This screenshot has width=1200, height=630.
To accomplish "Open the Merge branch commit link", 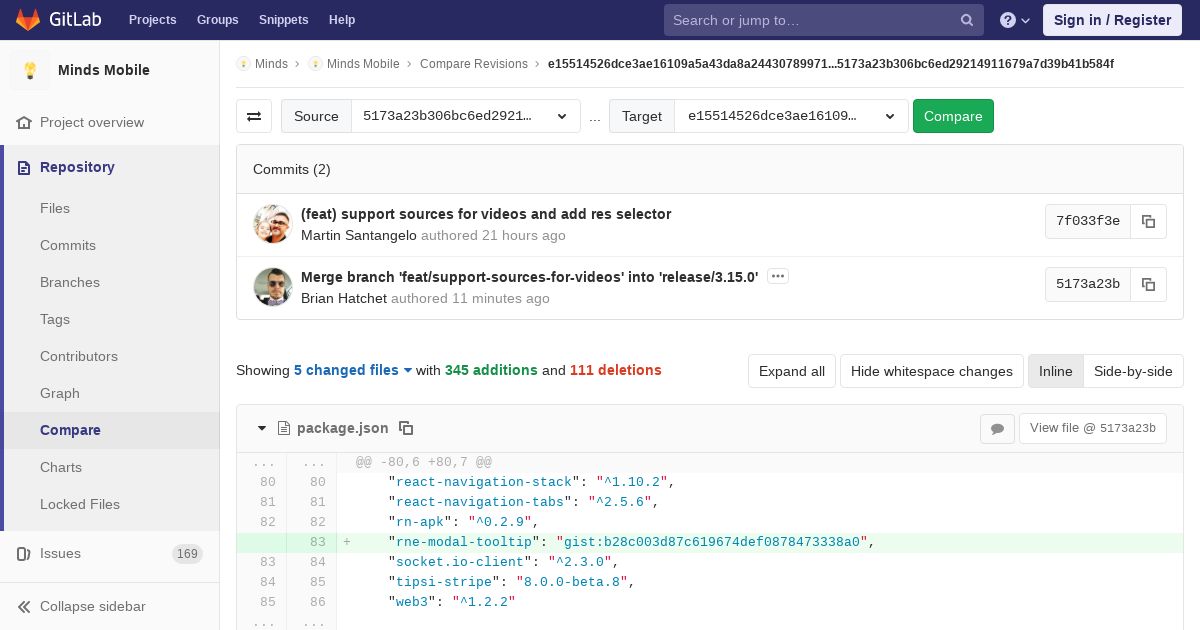I will pyautogui.click(x=530, y=277).
